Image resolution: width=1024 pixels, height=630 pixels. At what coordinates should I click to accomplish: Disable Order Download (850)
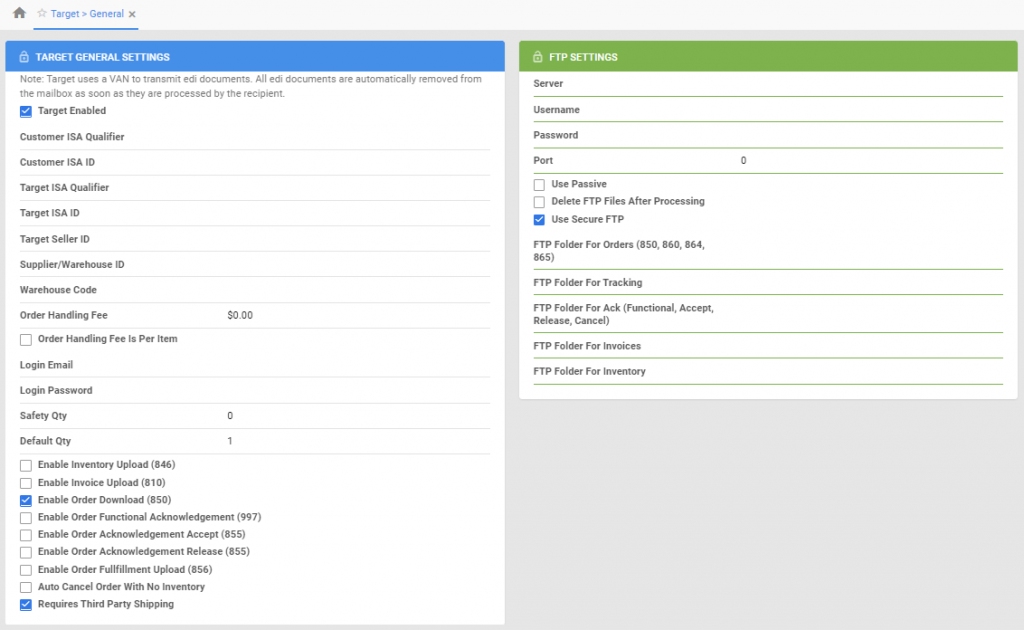[25, 500]
